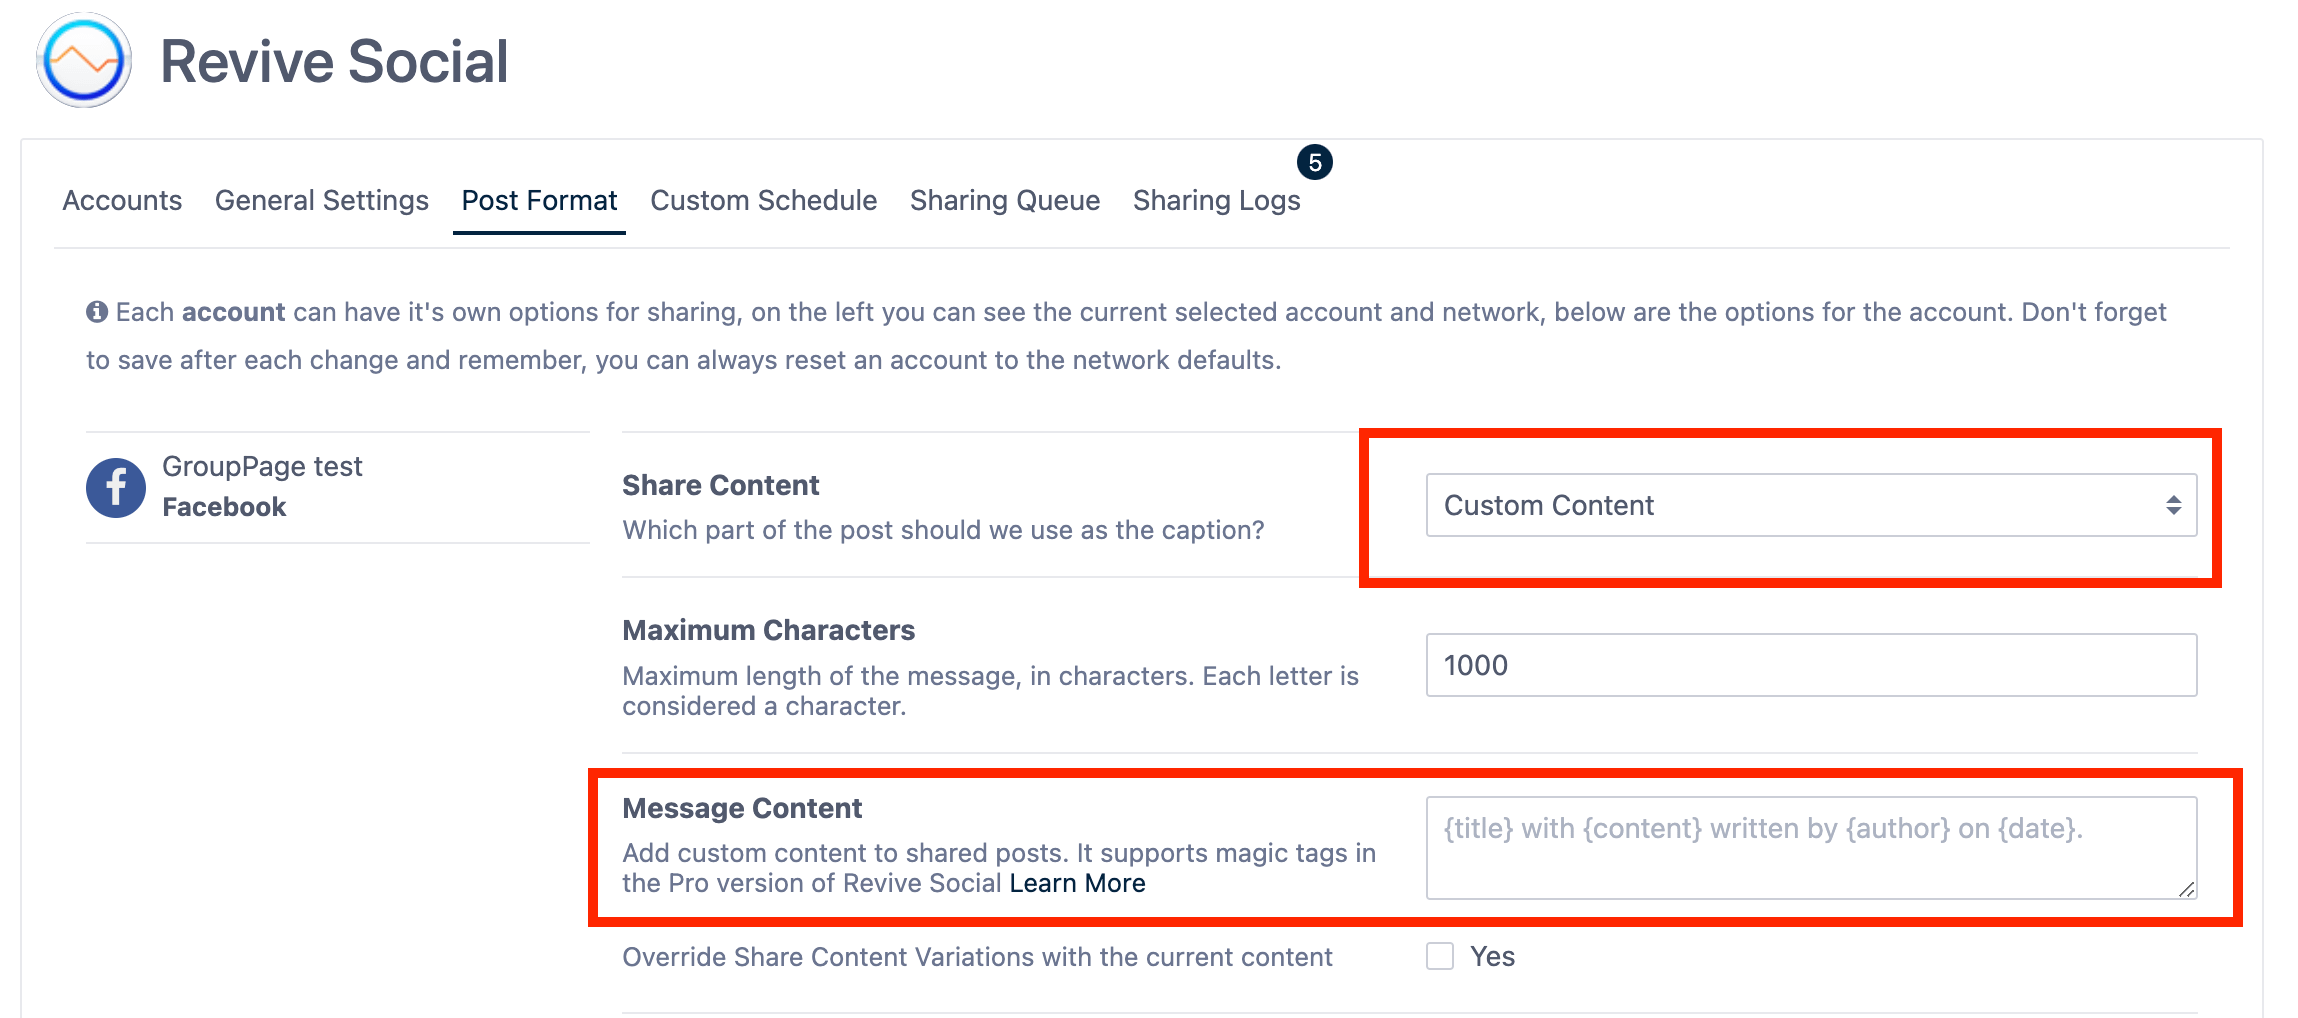
Task: Select the Post Format tab
Action: pyautogui.click(x=539, y=201)
